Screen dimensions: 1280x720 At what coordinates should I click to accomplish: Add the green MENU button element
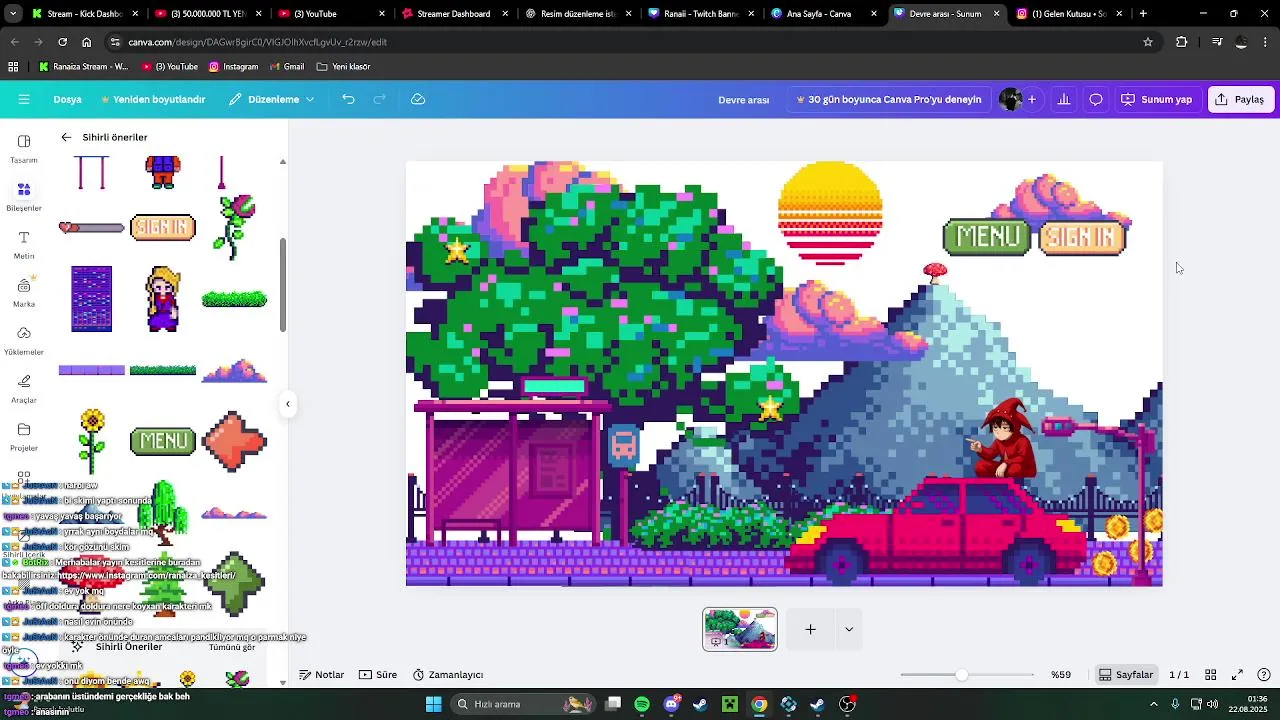pyautogui.click(x=163, y=441)
